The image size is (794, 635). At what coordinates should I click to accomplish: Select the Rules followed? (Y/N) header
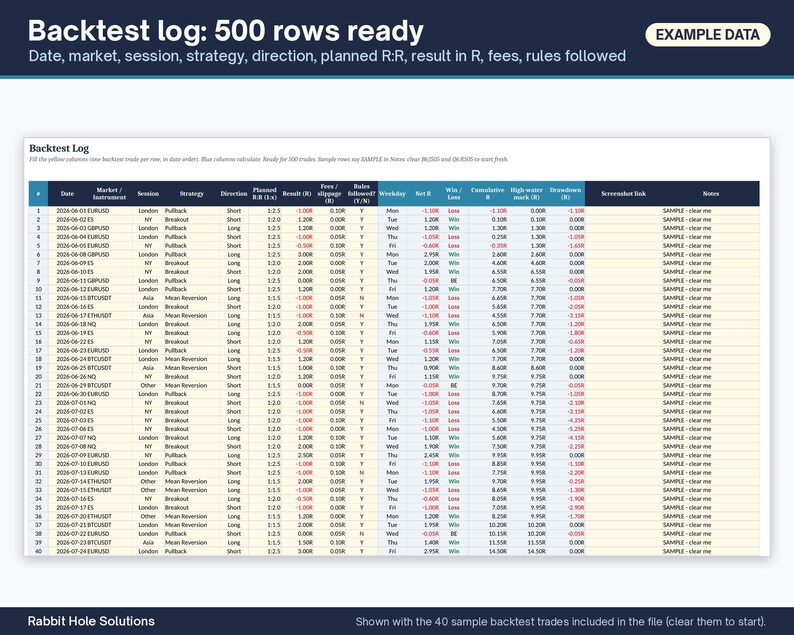point(362,193)
